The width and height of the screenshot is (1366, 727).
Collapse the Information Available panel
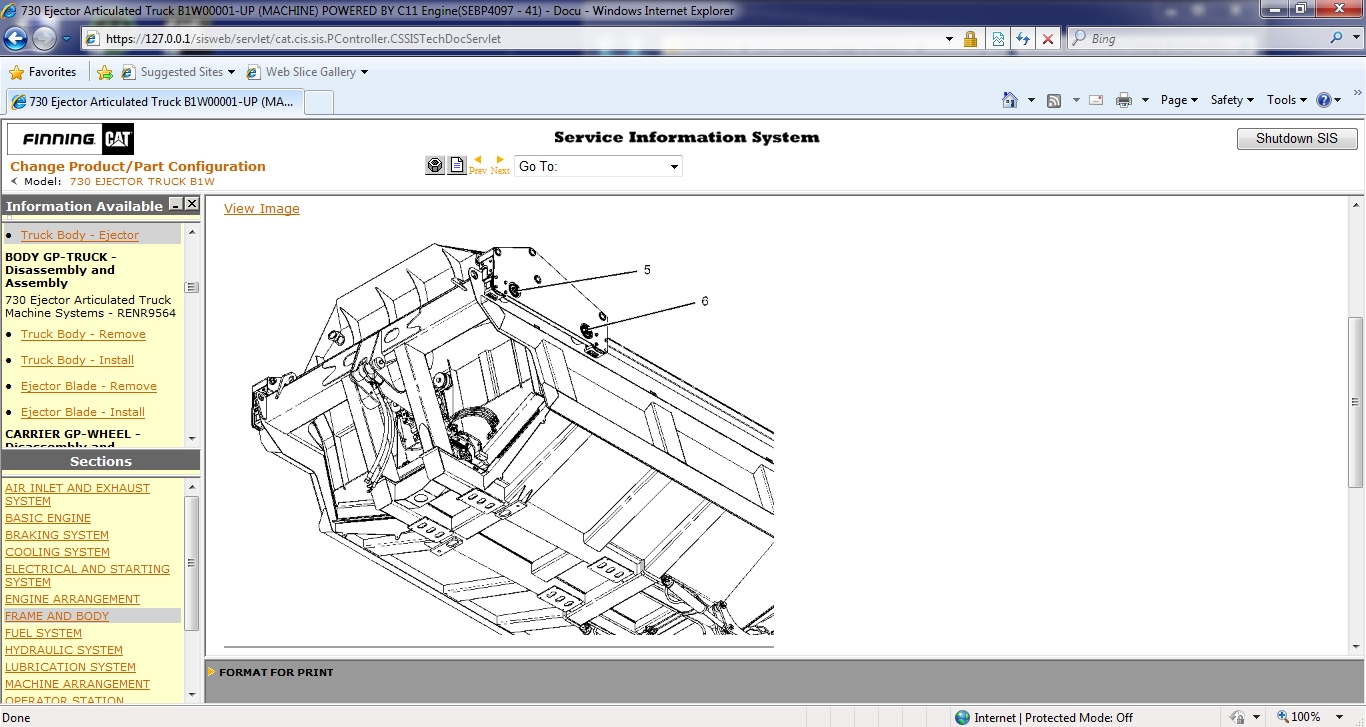(174, 204)
